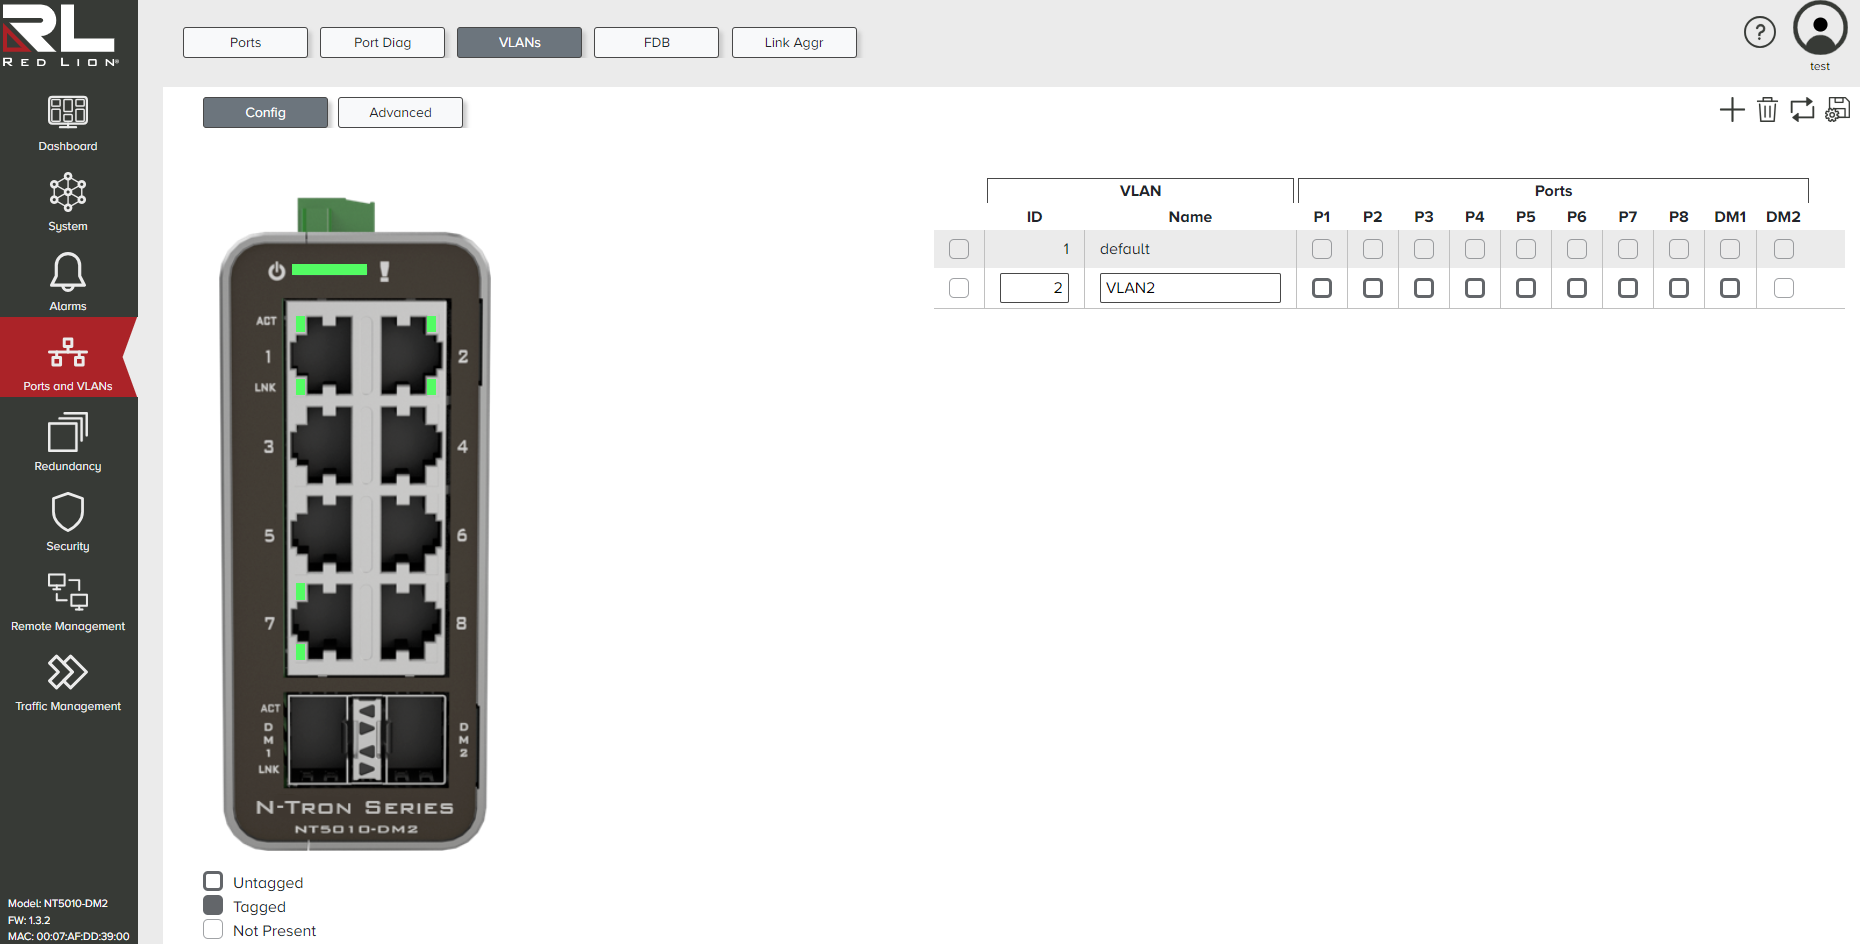Open the Dashboard sidebar icon
Screen dimensions: 1860x944
coord(68,112)
